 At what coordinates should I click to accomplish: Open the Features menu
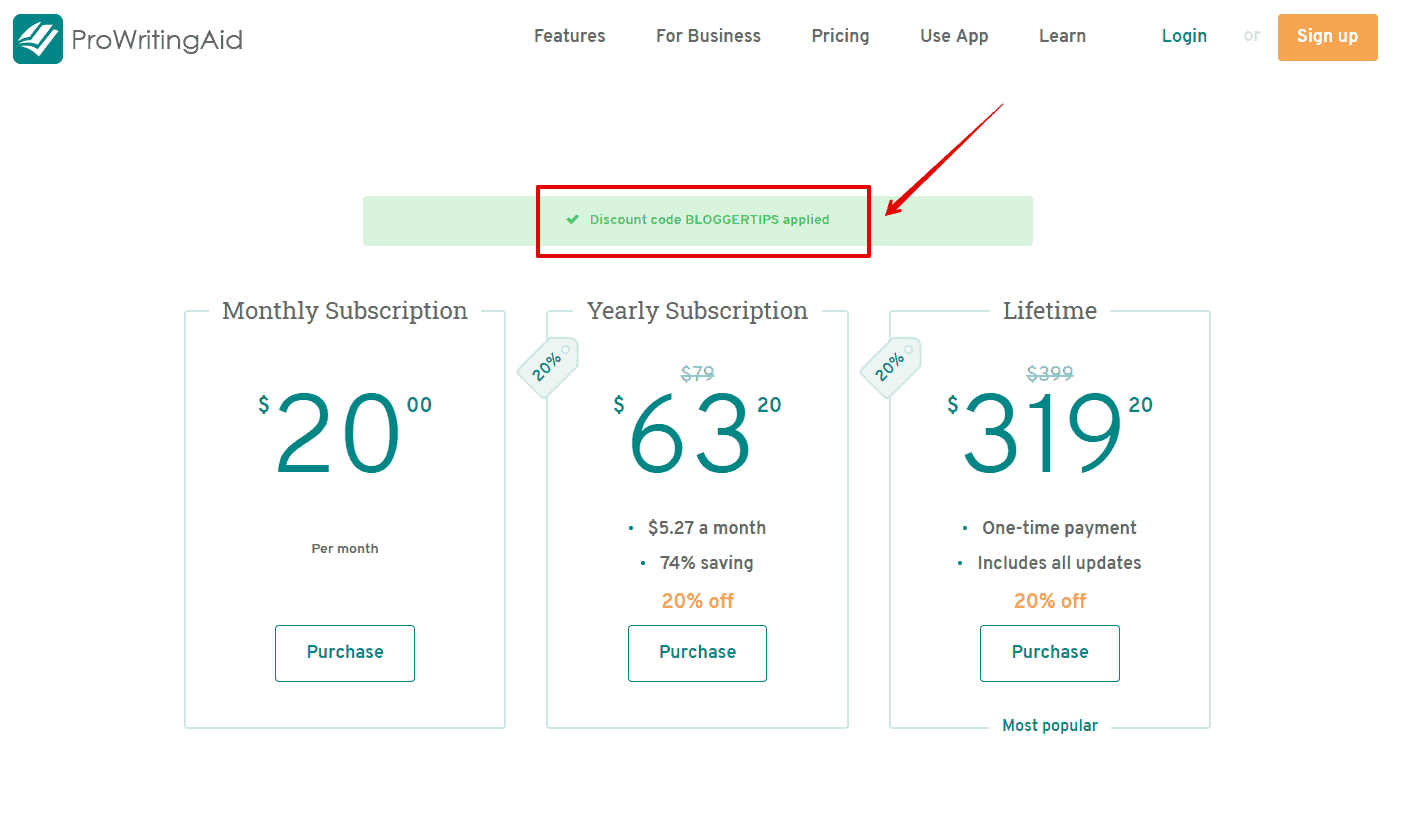tap(569, 36)
